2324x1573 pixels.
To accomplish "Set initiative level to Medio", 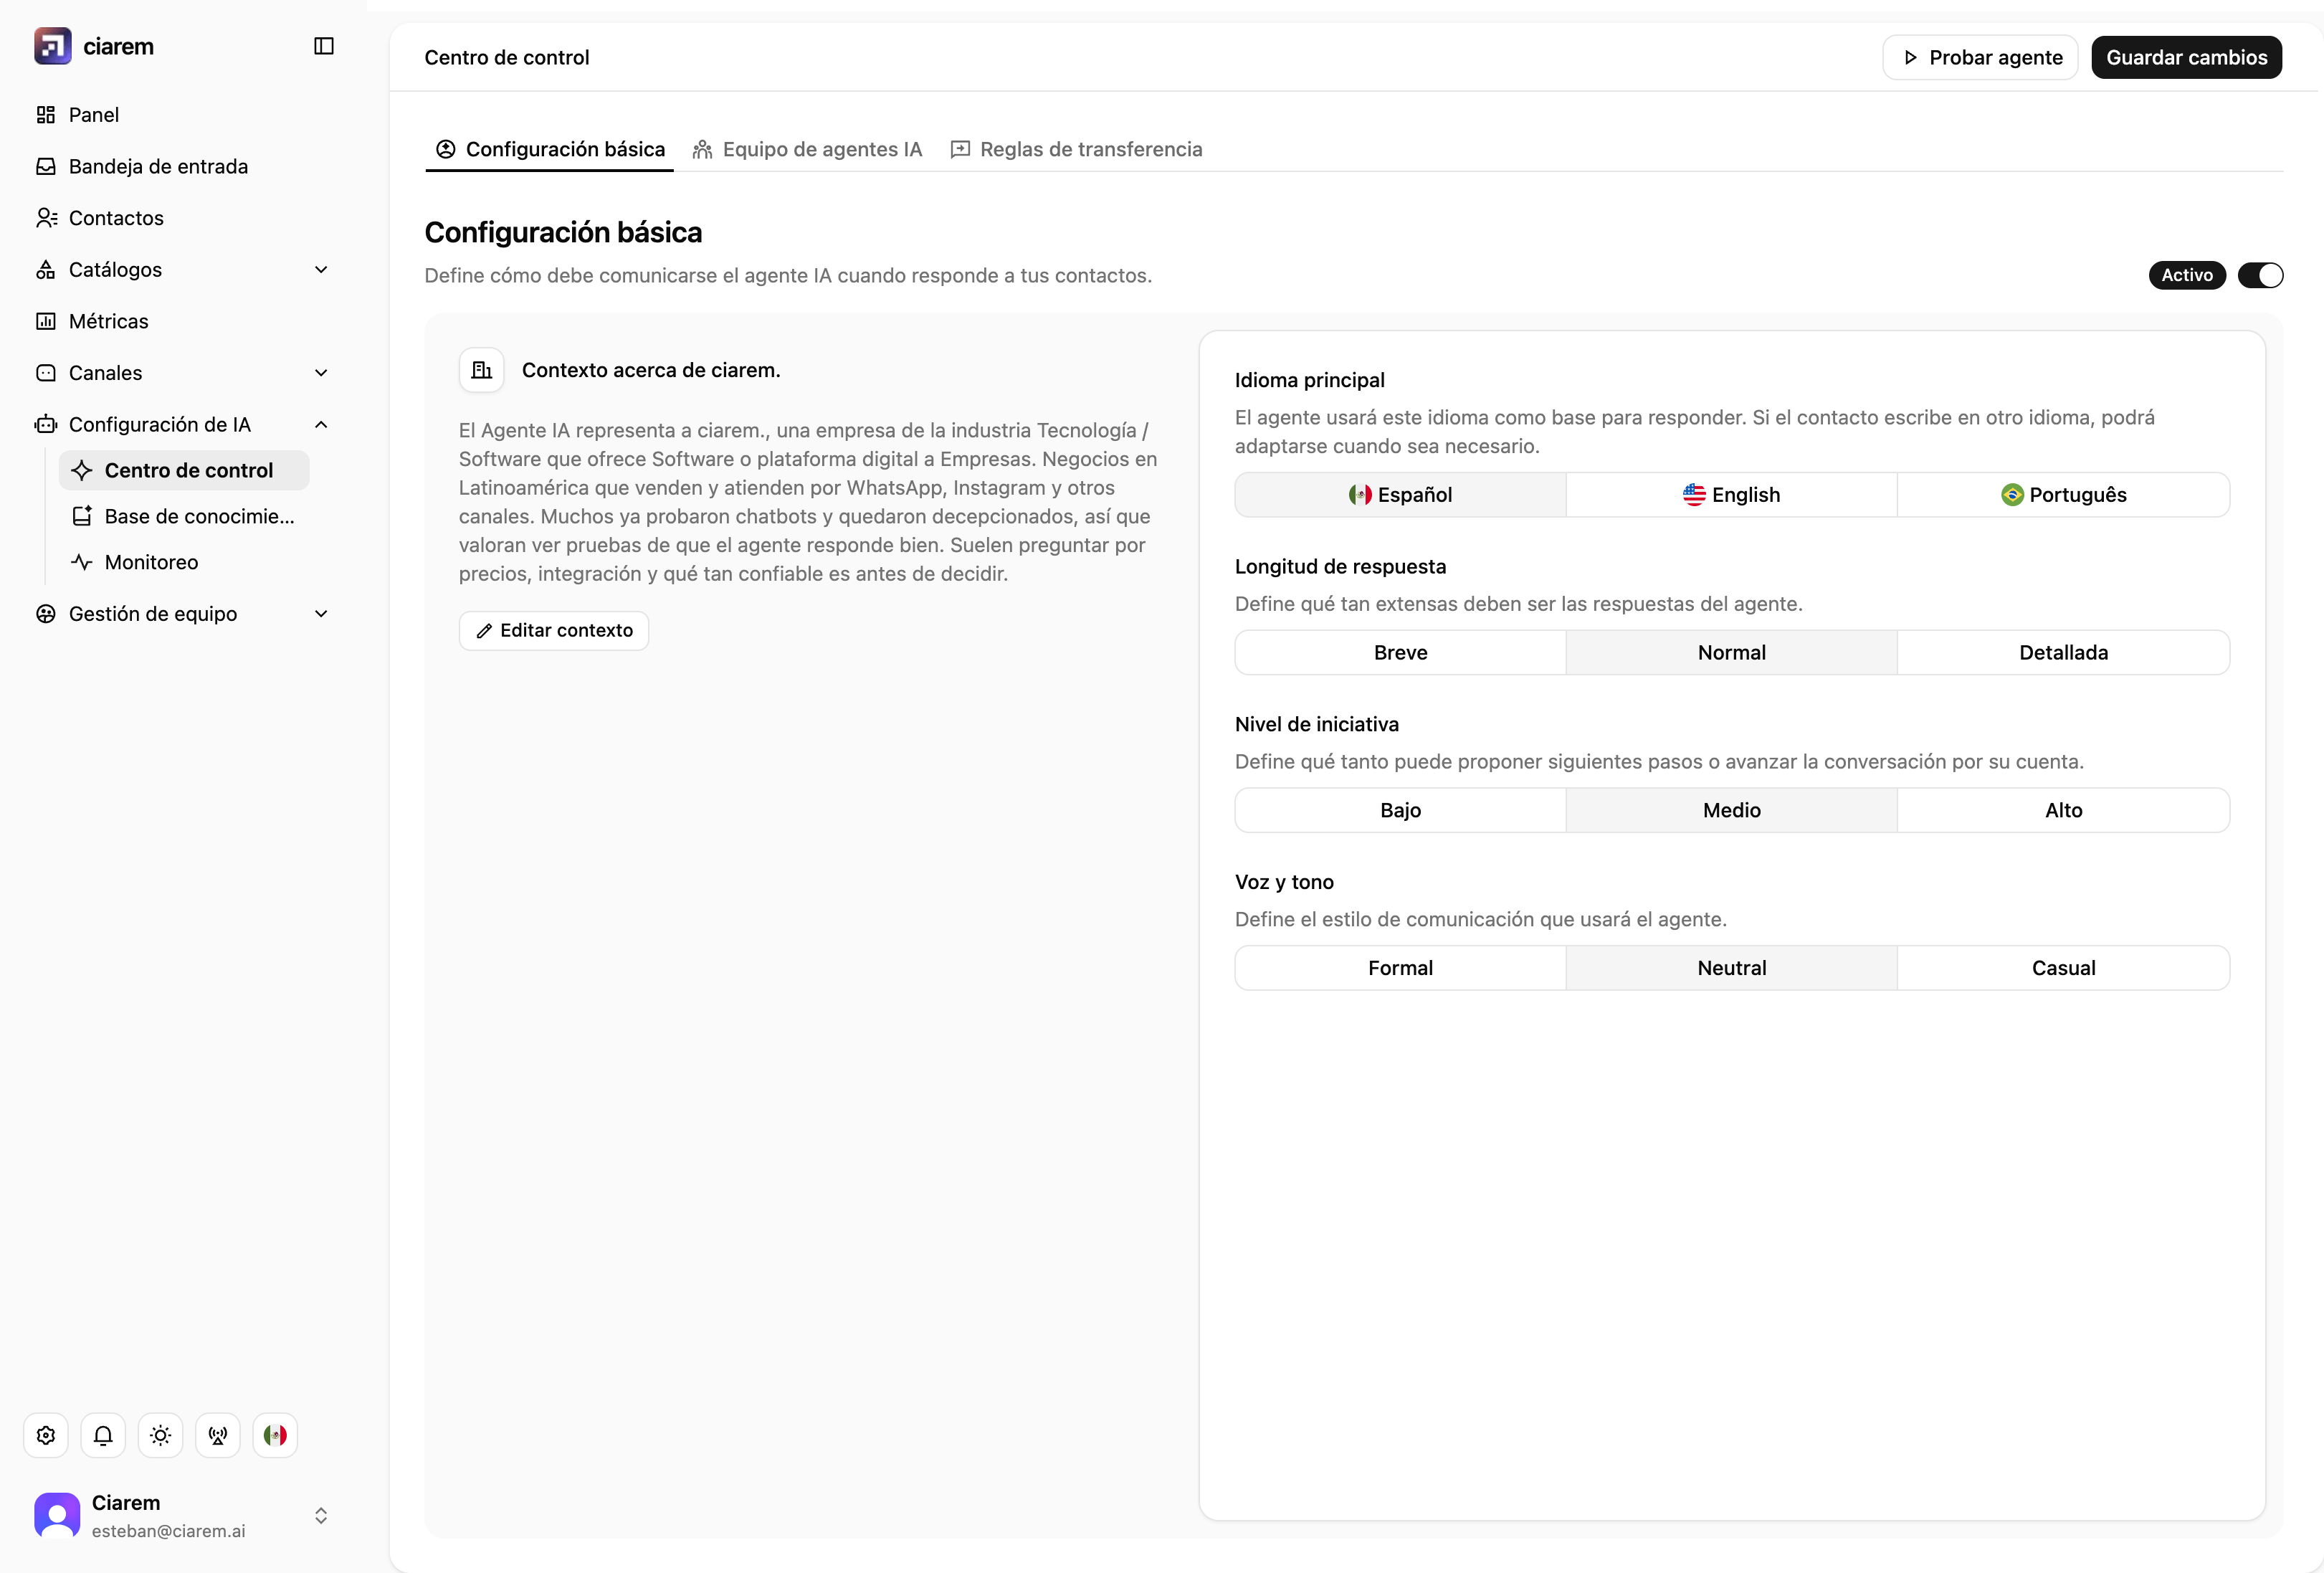I will pyautogui.click(x=1731, y=810).
